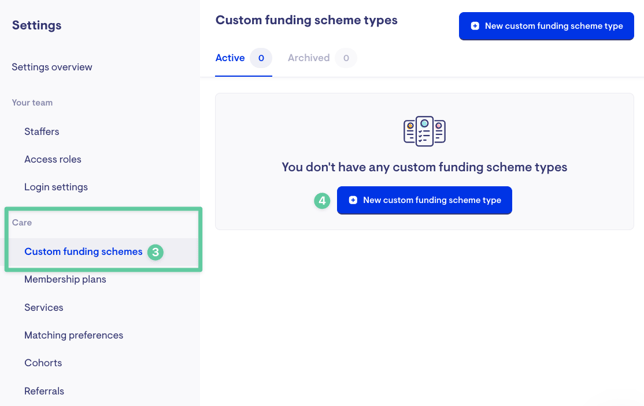Open Matching preferences
This screenshot has height=406, width=644.
pyautogui.click(x=74, y=335)
